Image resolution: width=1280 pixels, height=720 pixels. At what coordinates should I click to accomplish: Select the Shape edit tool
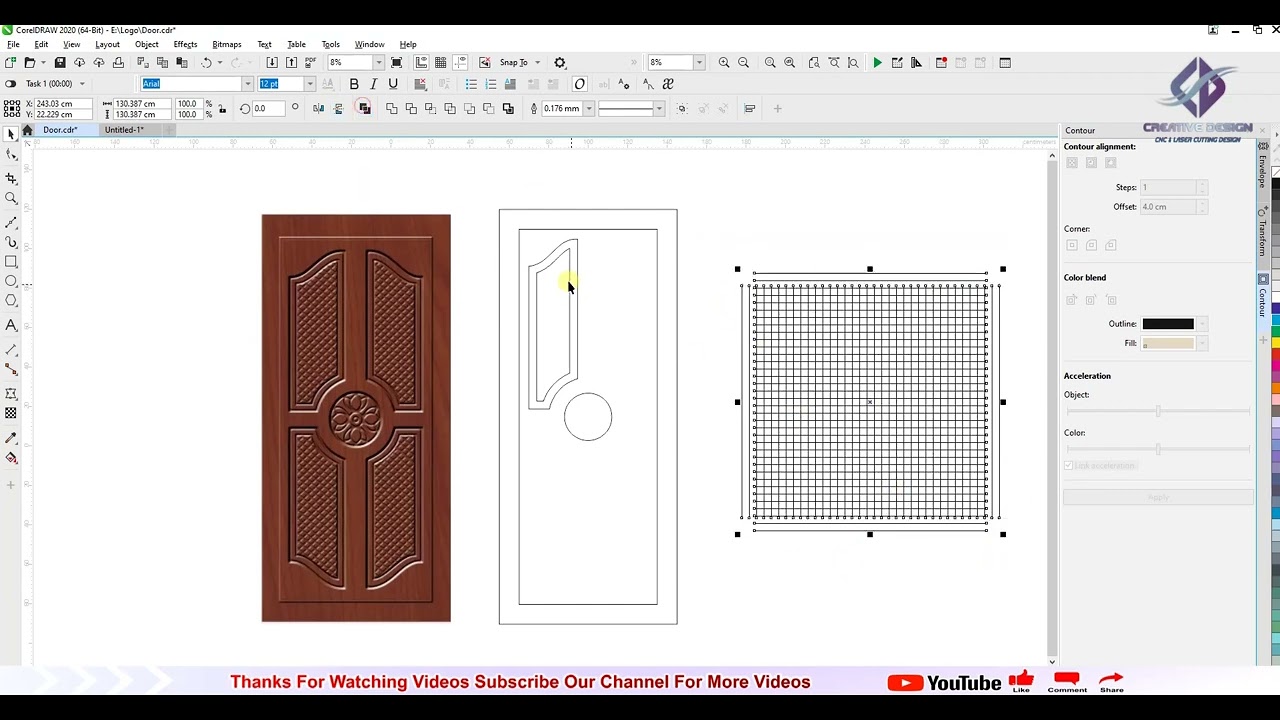[11, 155]
